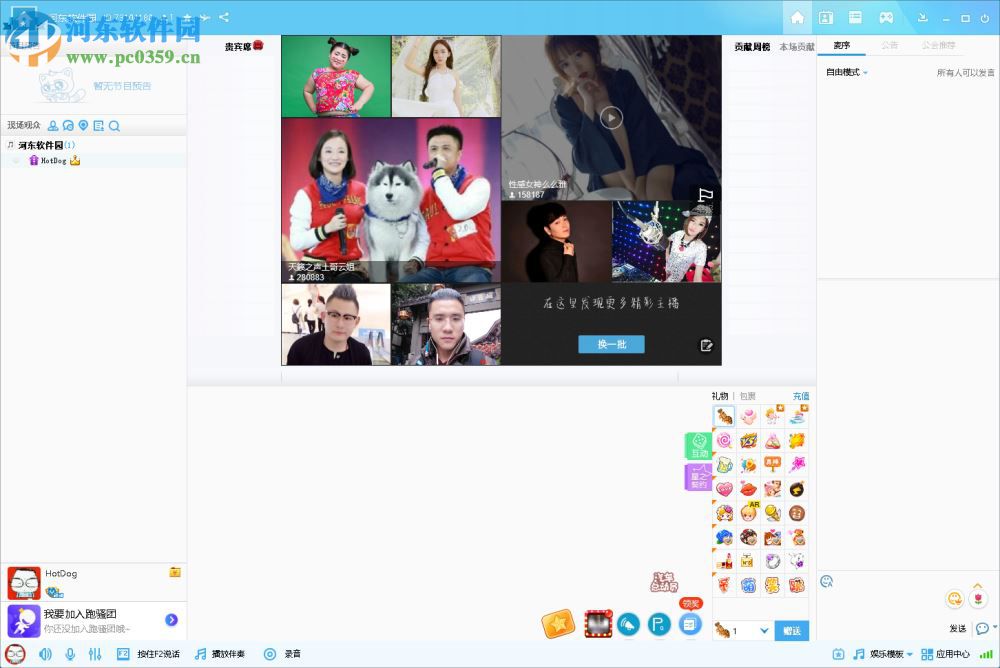Click the speaker volume icon in bottom bar
This screenshot has height=668, width=1000.
pos(45,654)
